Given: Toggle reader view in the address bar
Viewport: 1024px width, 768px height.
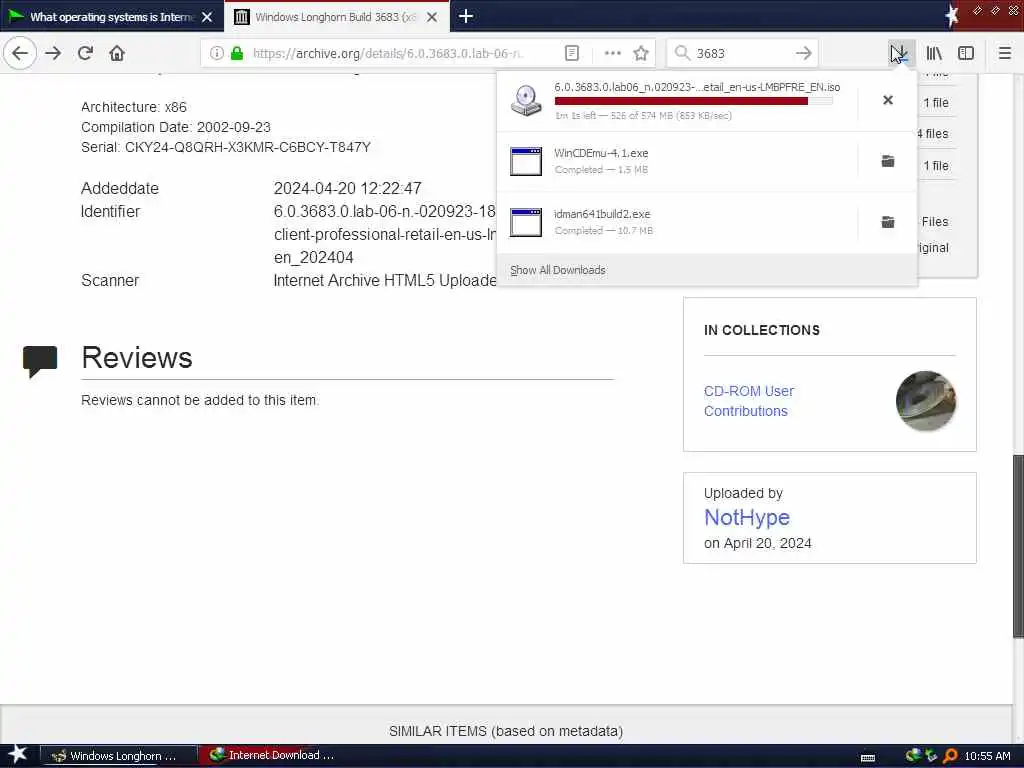Looking at the screenshot, I should pos(571,53).
